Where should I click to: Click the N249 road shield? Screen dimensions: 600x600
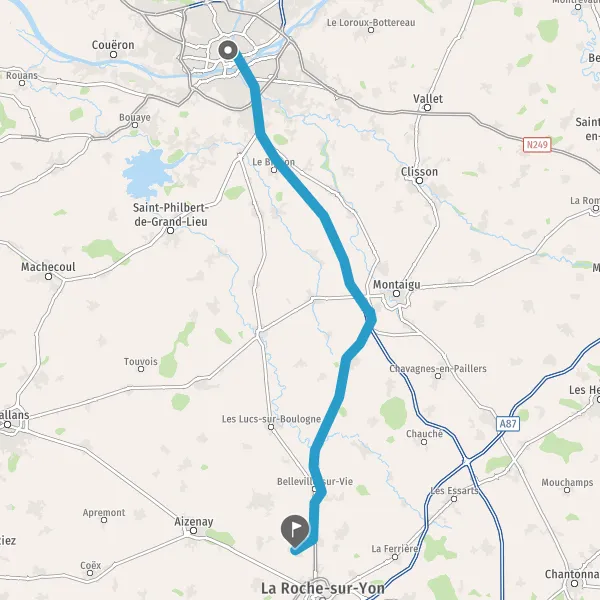point(537,145)
